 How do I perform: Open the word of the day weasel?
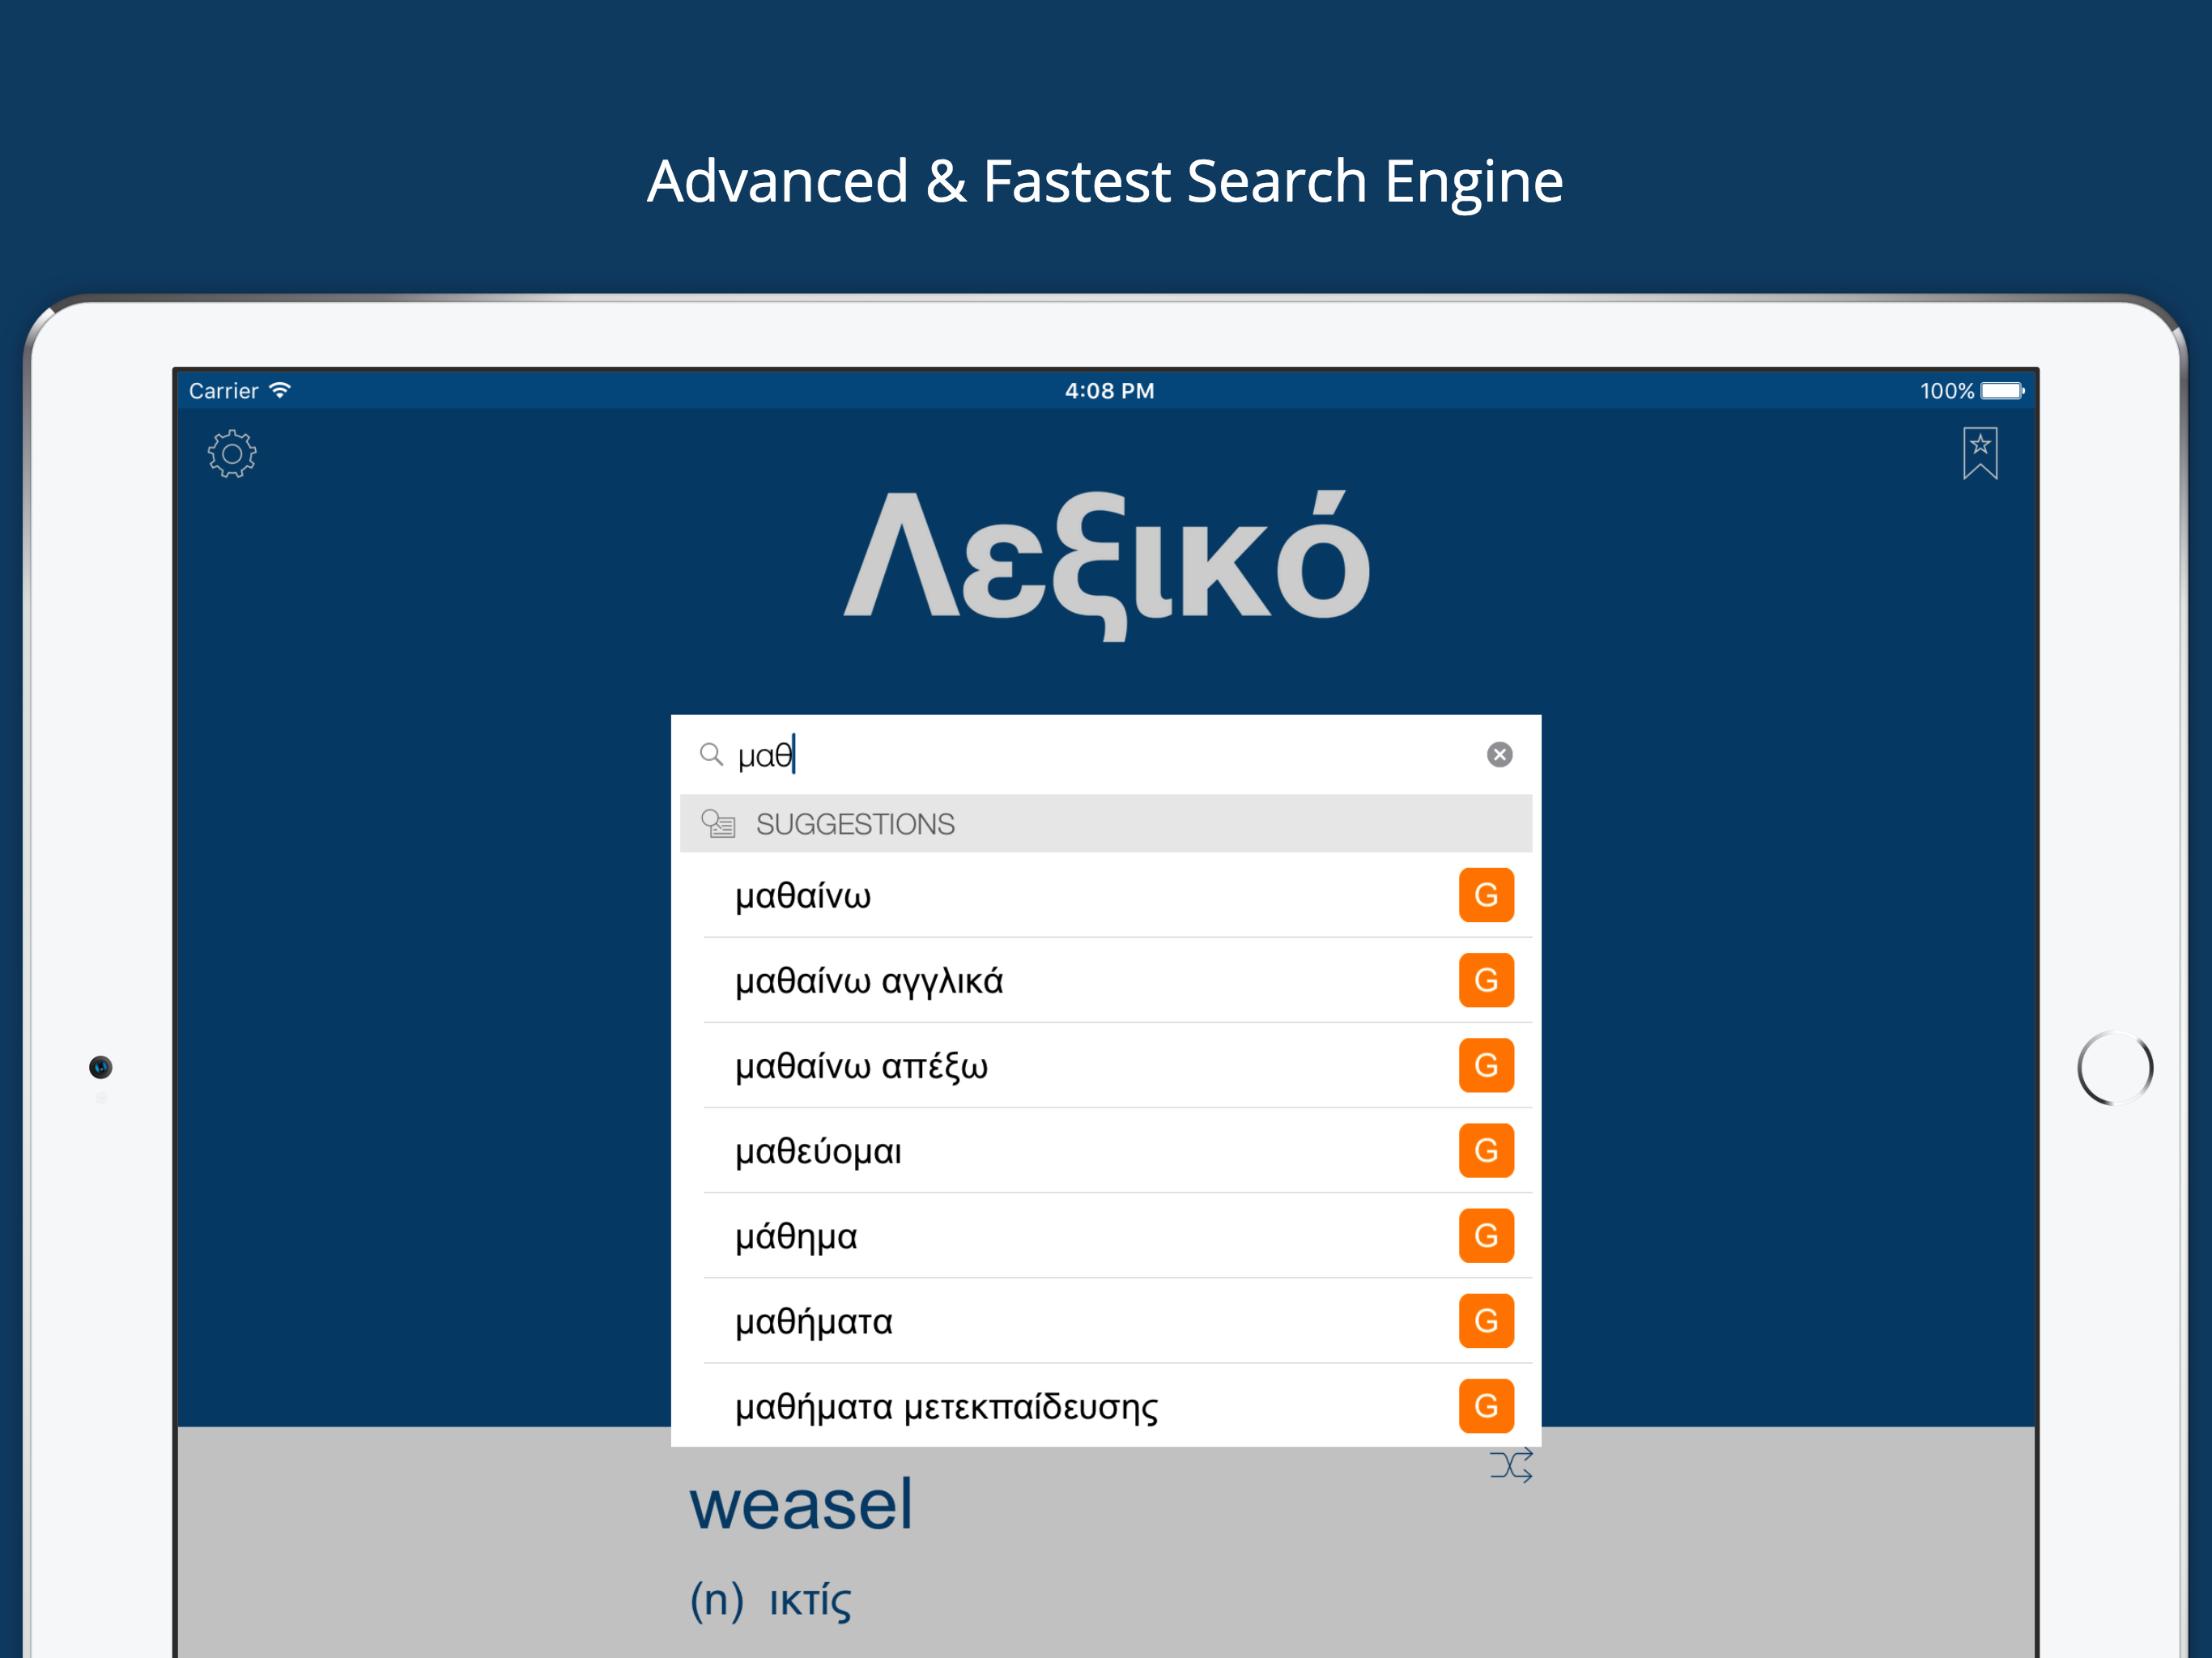[800, 1504]
